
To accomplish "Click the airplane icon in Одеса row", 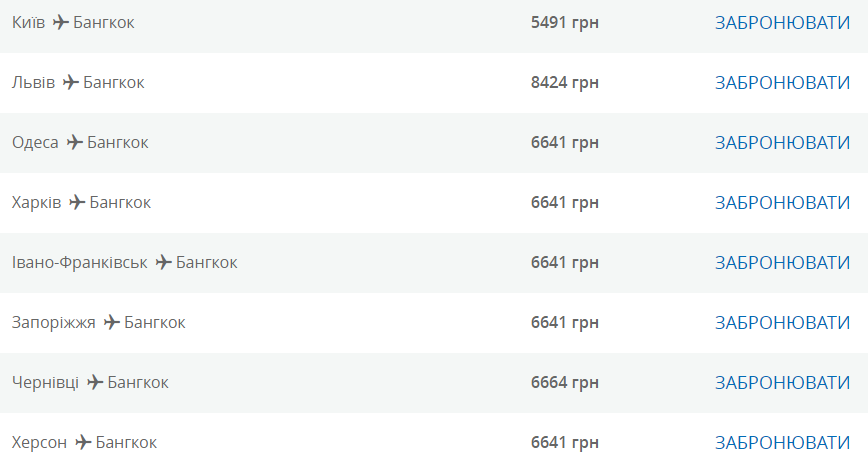I will (75, 142).
